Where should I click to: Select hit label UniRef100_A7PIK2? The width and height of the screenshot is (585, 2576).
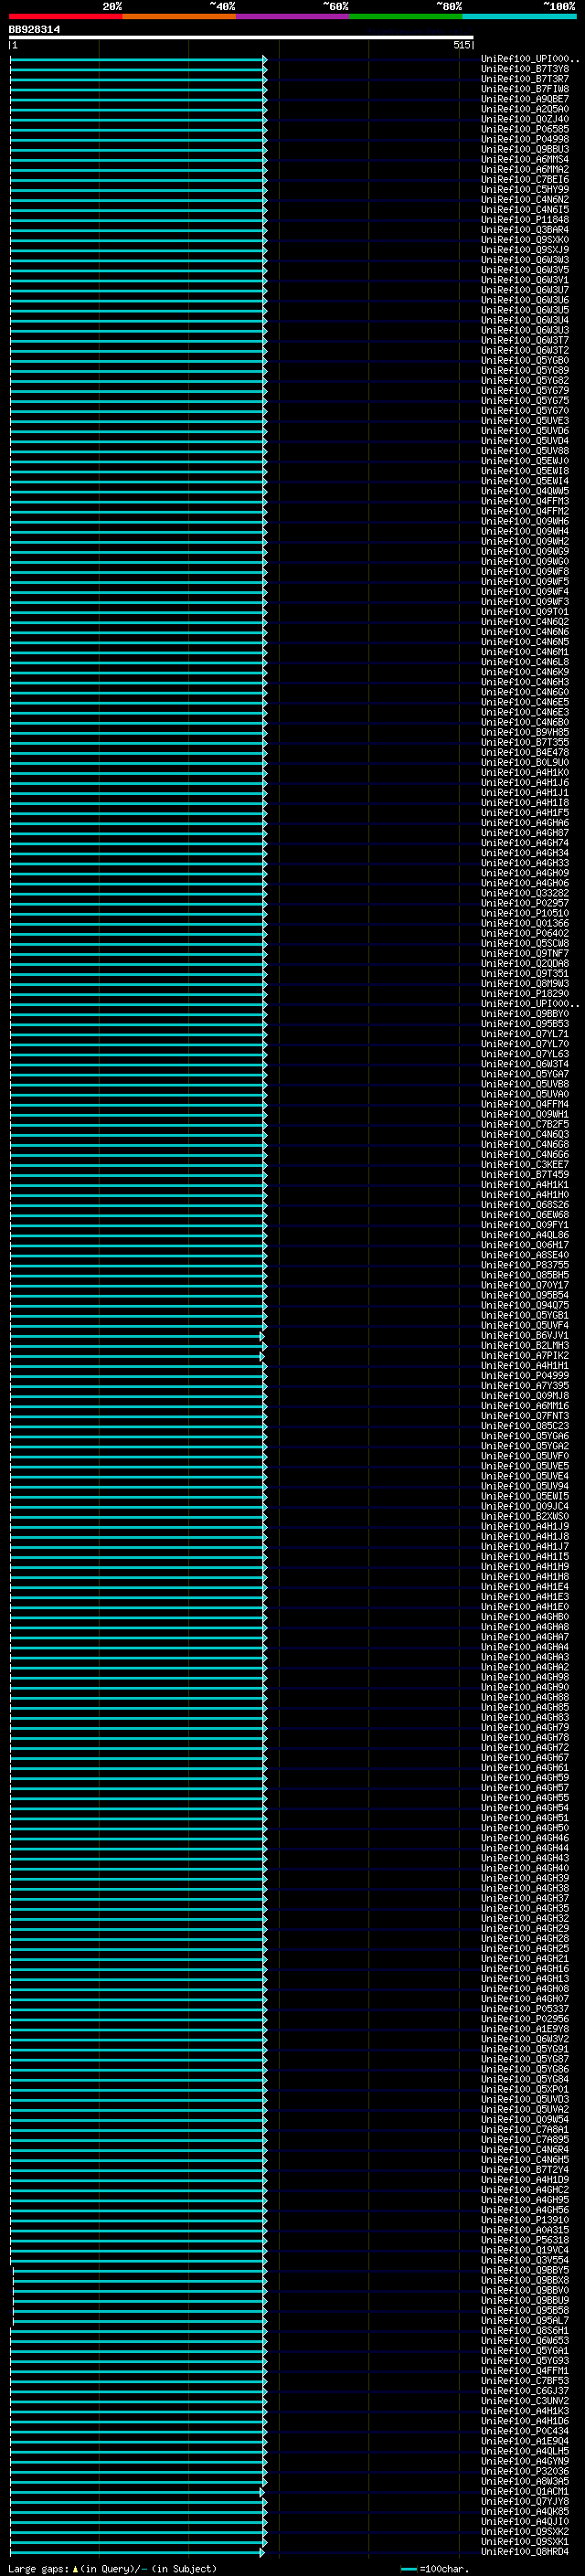coord(525,1355)
